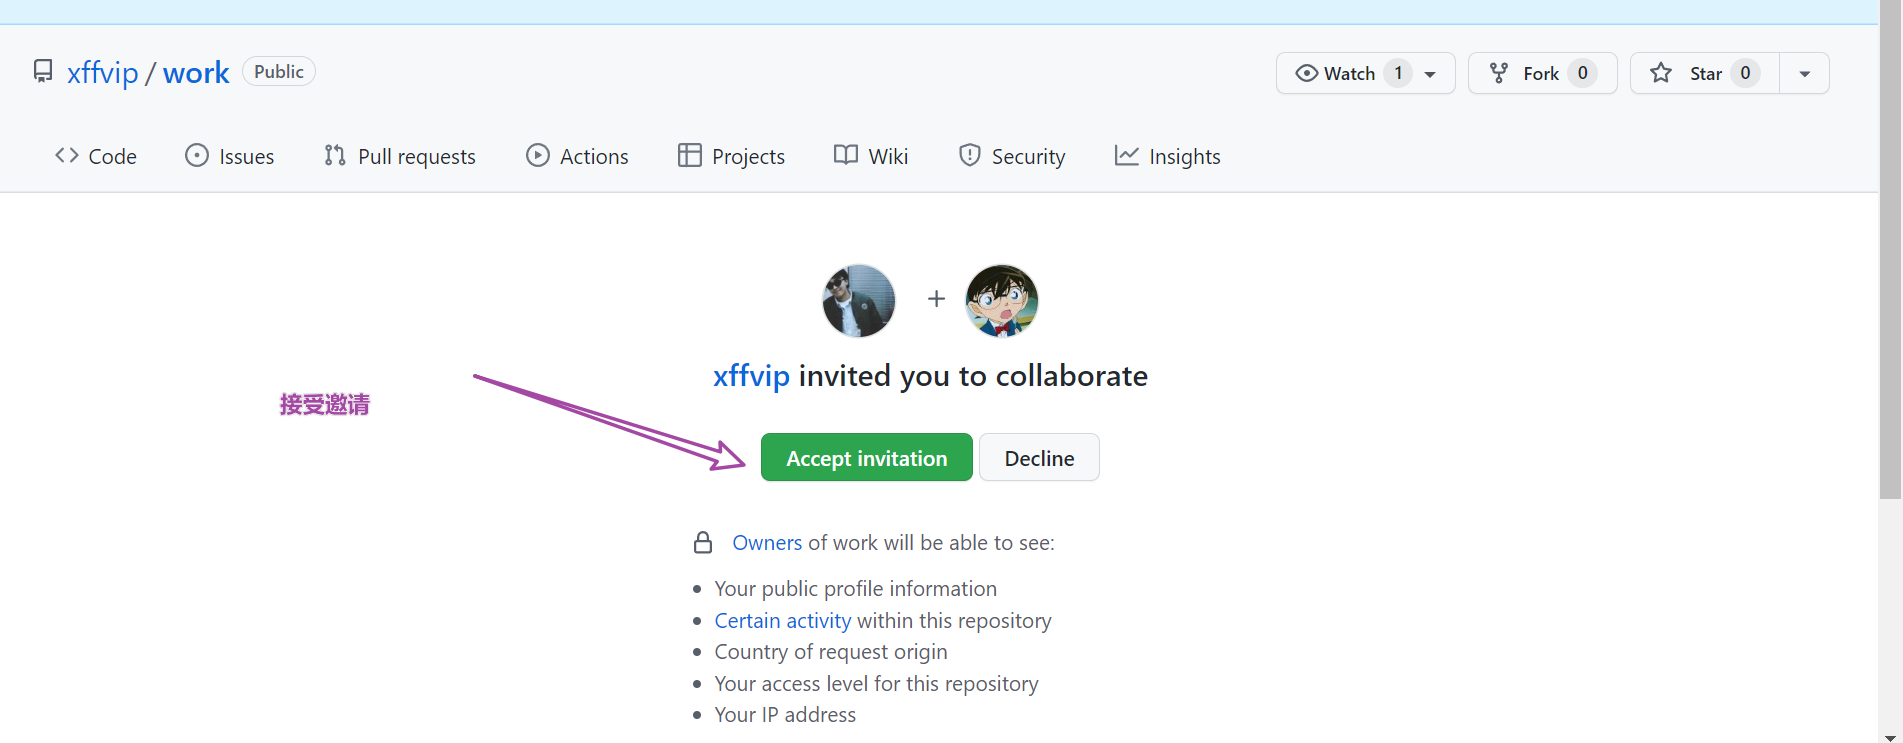This screenshot has height=743, width=1903.
Task: Click the vertical scrollbar thumb
Action: click(1891, 250)
